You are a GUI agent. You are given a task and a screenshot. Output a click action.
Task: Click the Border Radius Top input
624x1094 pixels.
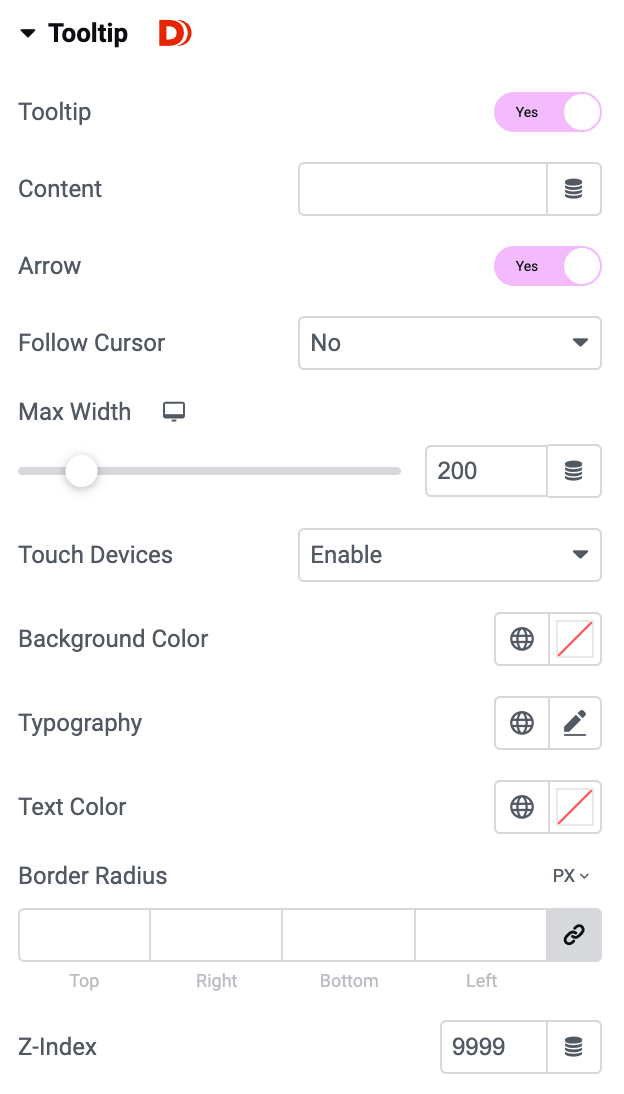tap(84, 935)
